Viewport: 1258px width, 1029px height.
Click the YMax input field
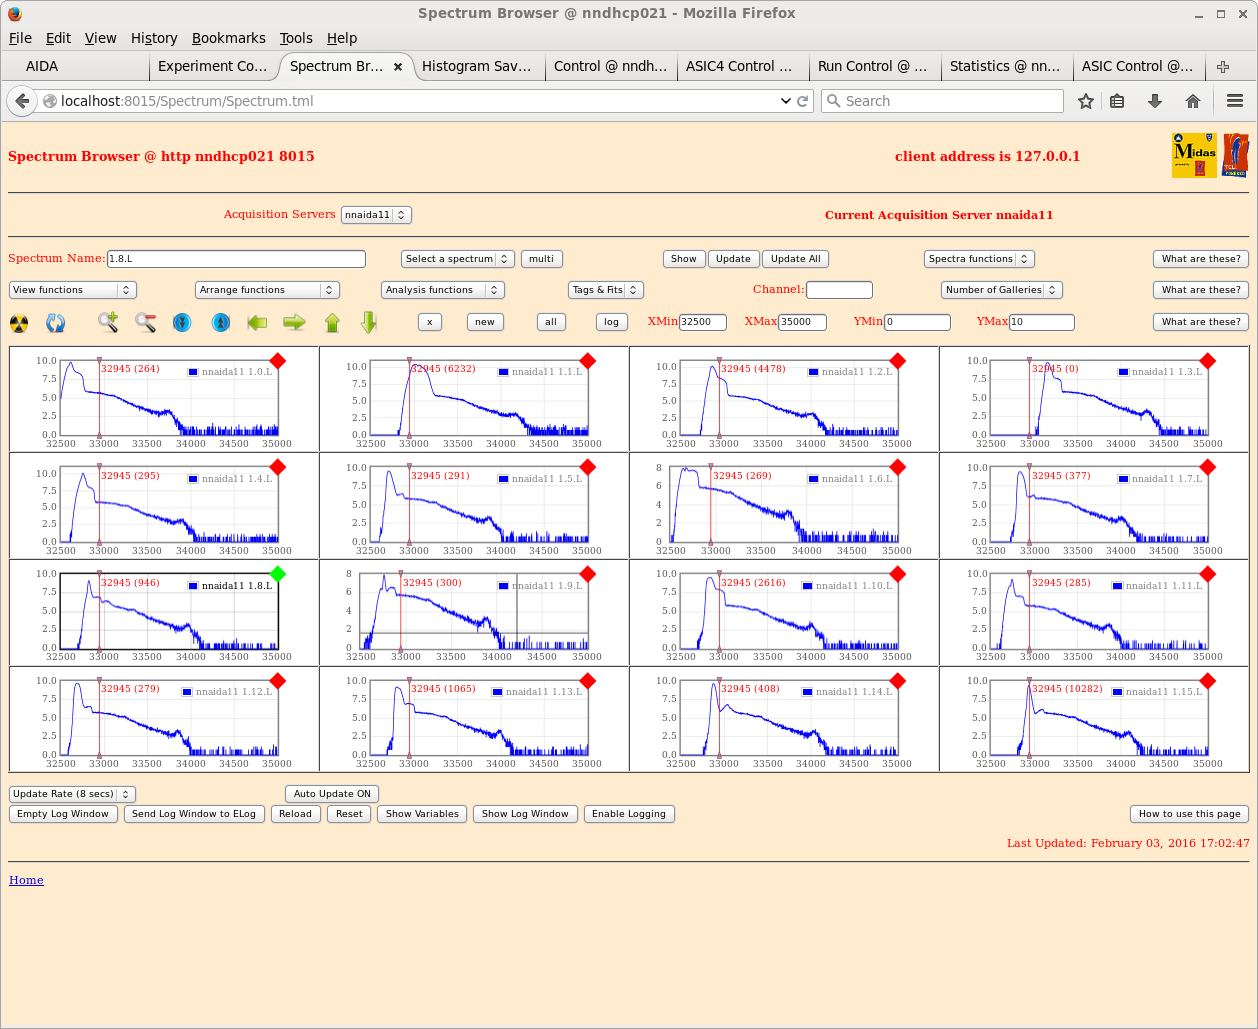point(1042,322)
